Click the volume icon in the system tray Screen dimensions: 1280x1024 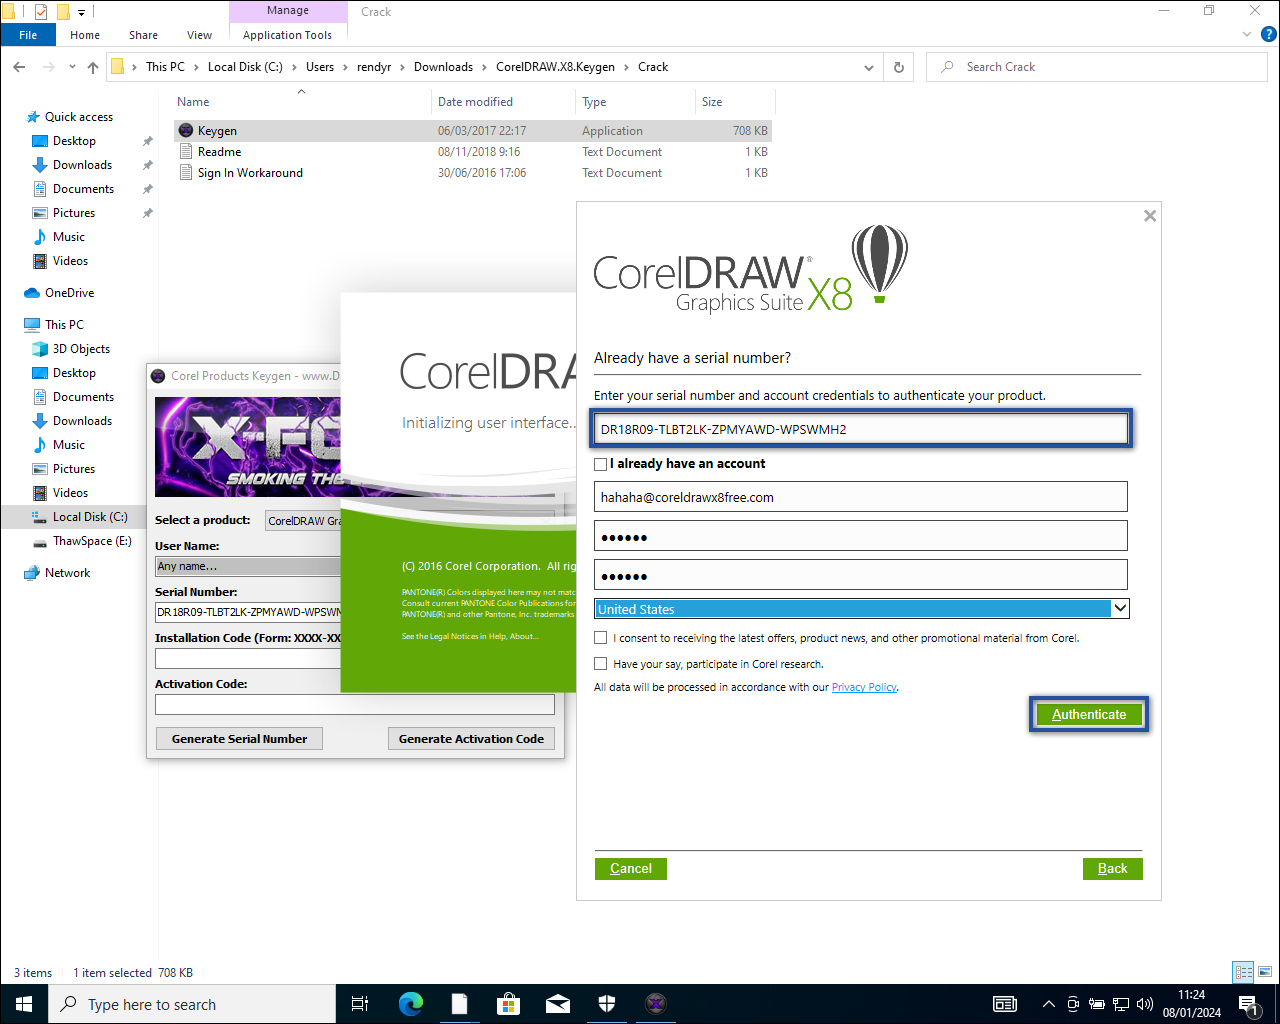coord(1144,1003)
